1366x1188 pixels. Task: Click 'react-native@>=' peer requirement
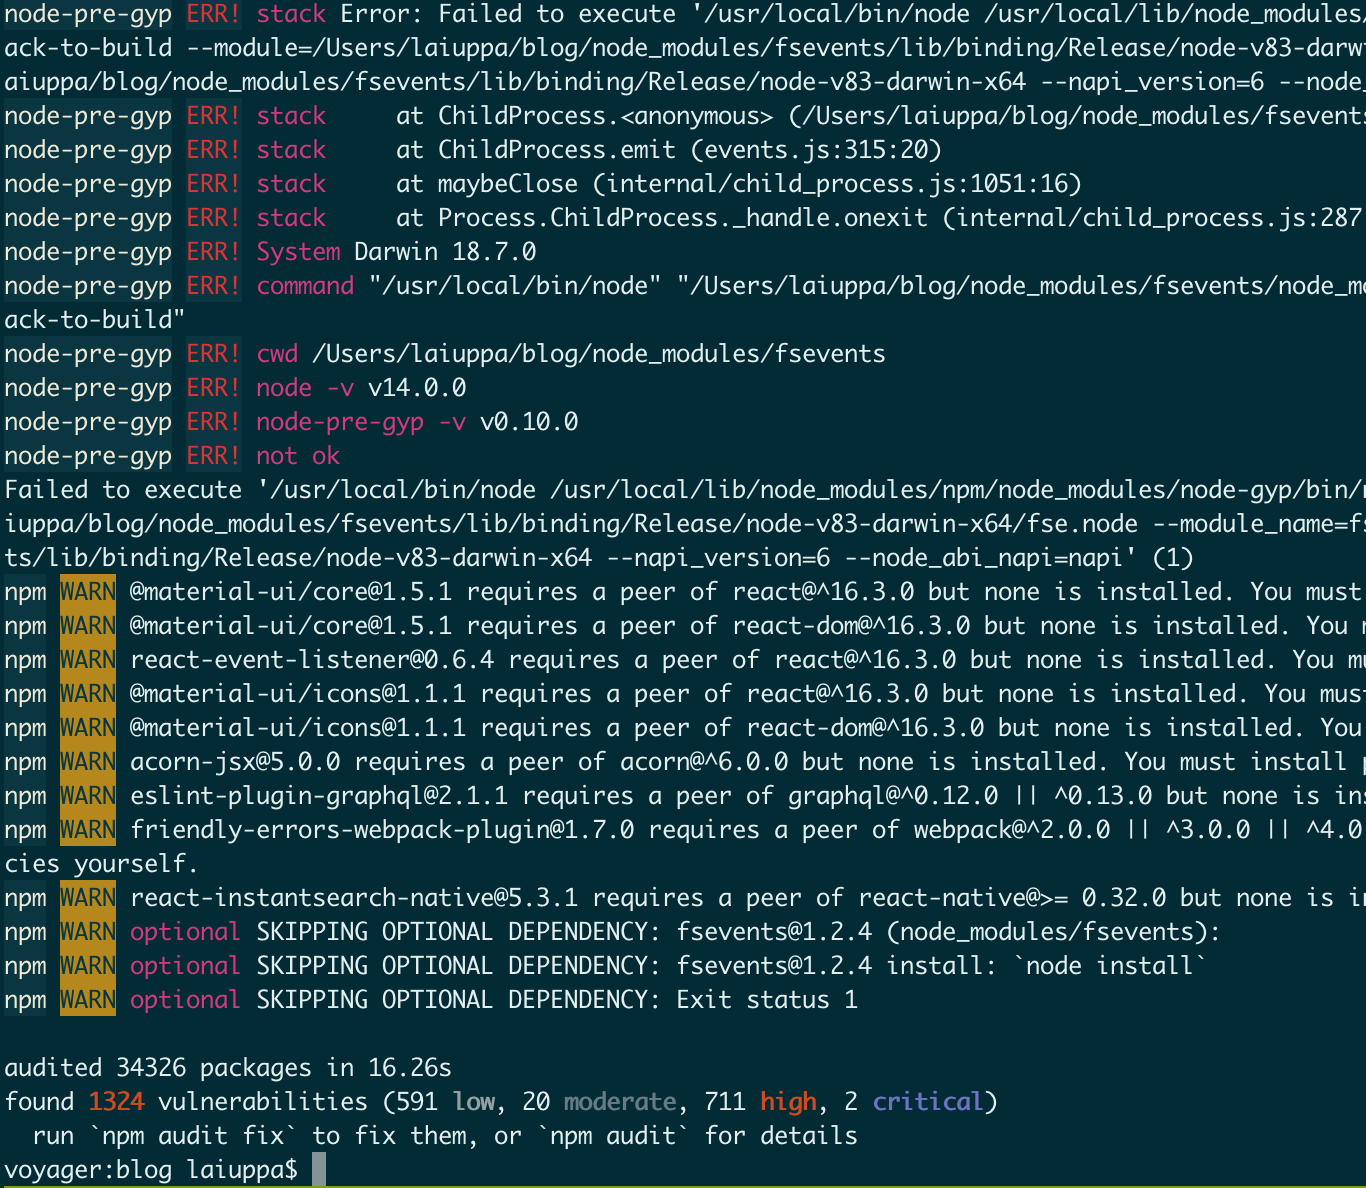(963, 897)
